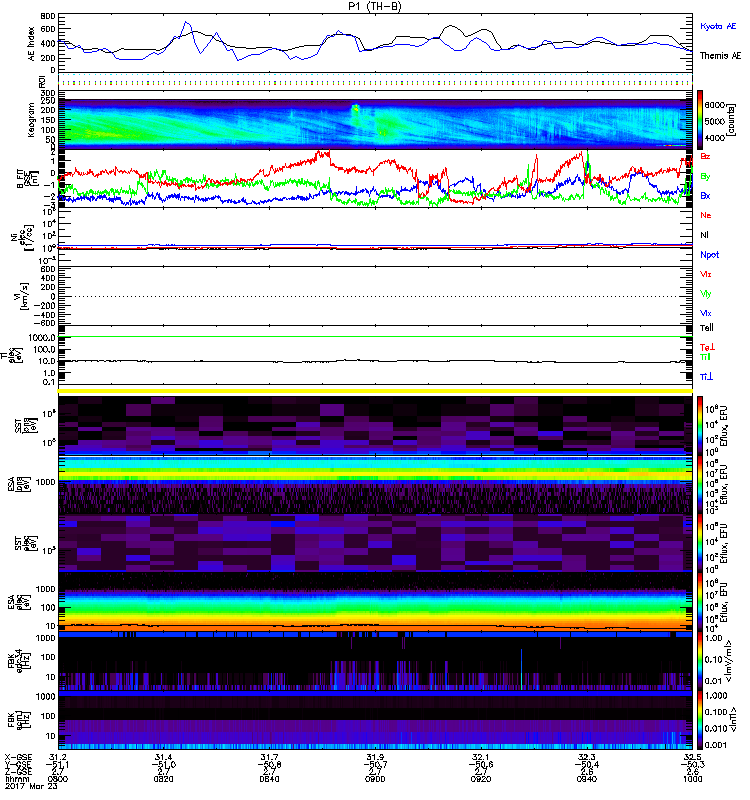Click the B_FIT GSE [nT] axis title
Image resolution: width=750 pixels, height=800 pixels.
tap(26, 179)
